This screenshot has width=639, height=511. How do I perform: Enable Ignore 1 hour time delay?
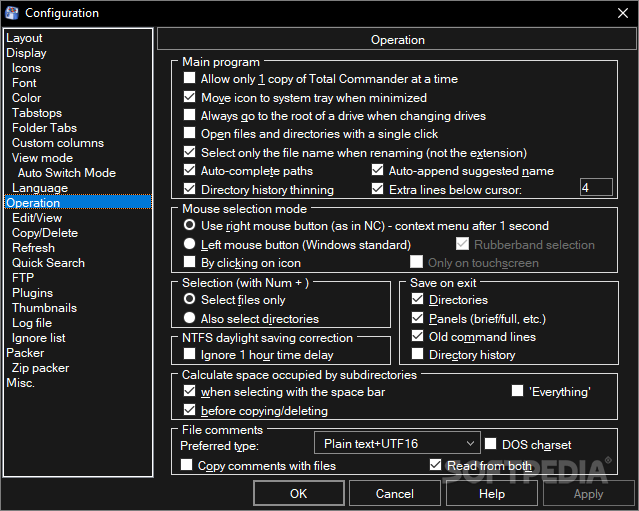pyautogui.click(x=189, y=354)
